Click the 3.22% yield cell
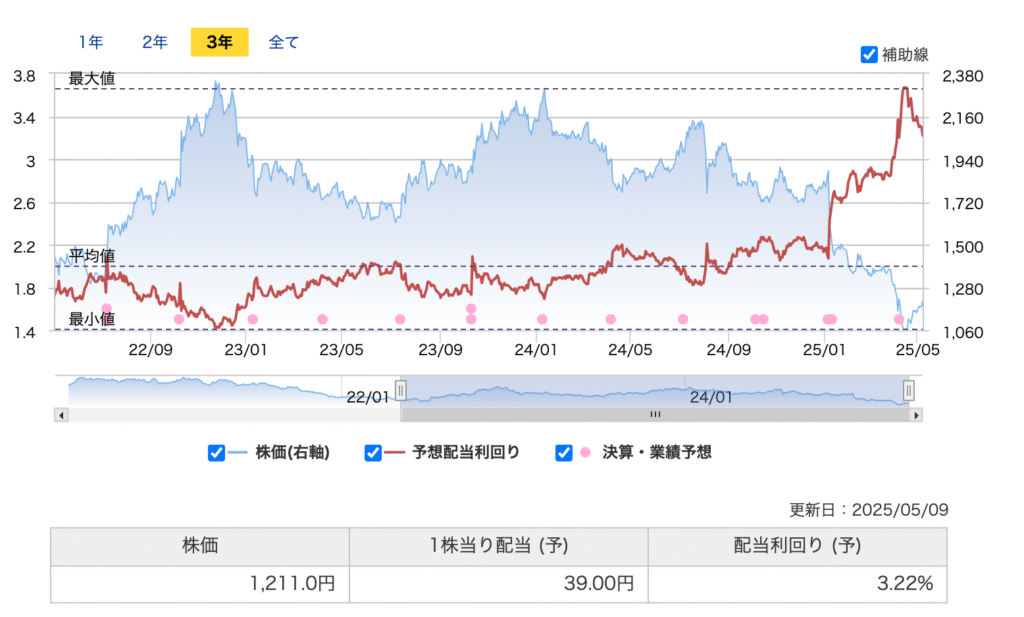The image size is (1024, 617). pyautogui.click(x=797, y=584)
